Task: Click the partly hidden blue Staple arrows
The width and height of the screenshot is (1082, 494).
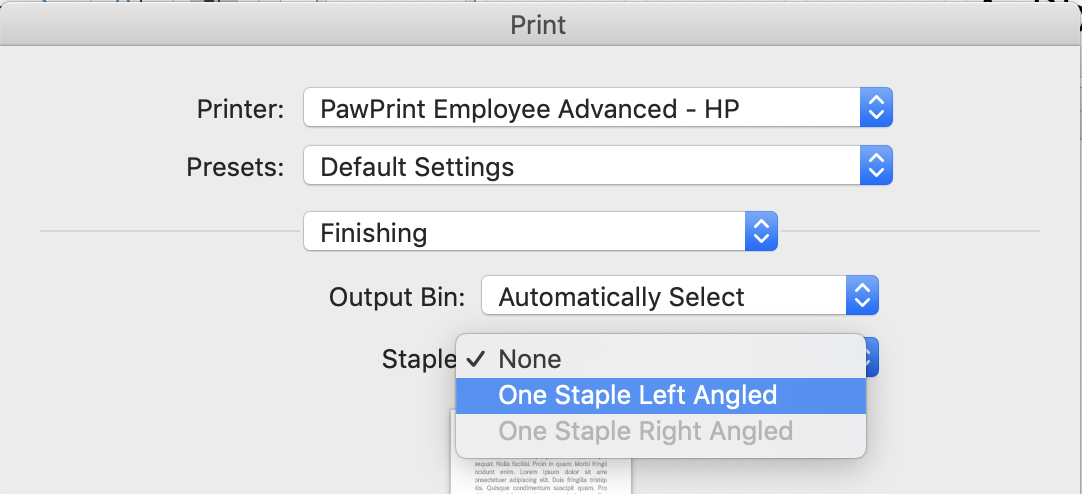Action: pos(872,357)
